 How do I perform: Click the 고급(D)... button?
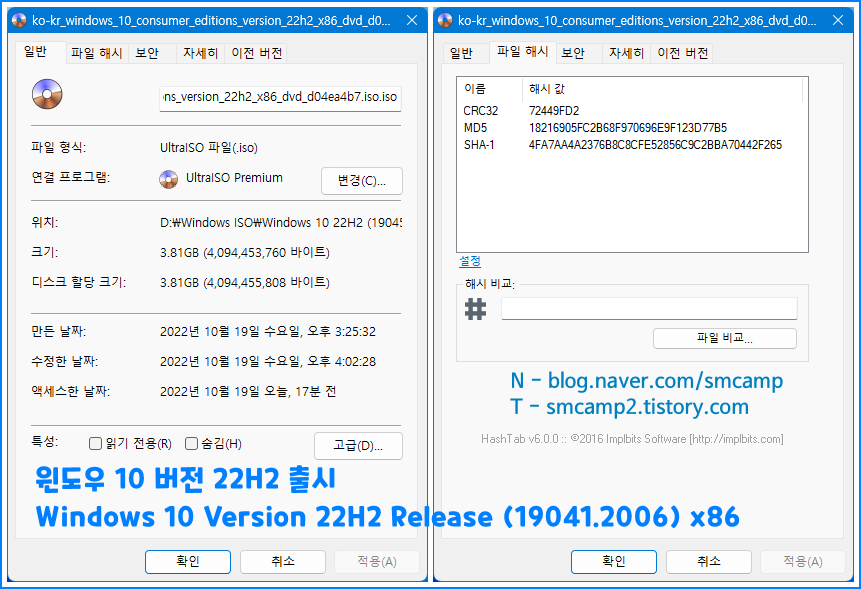[x=359, y=446]
